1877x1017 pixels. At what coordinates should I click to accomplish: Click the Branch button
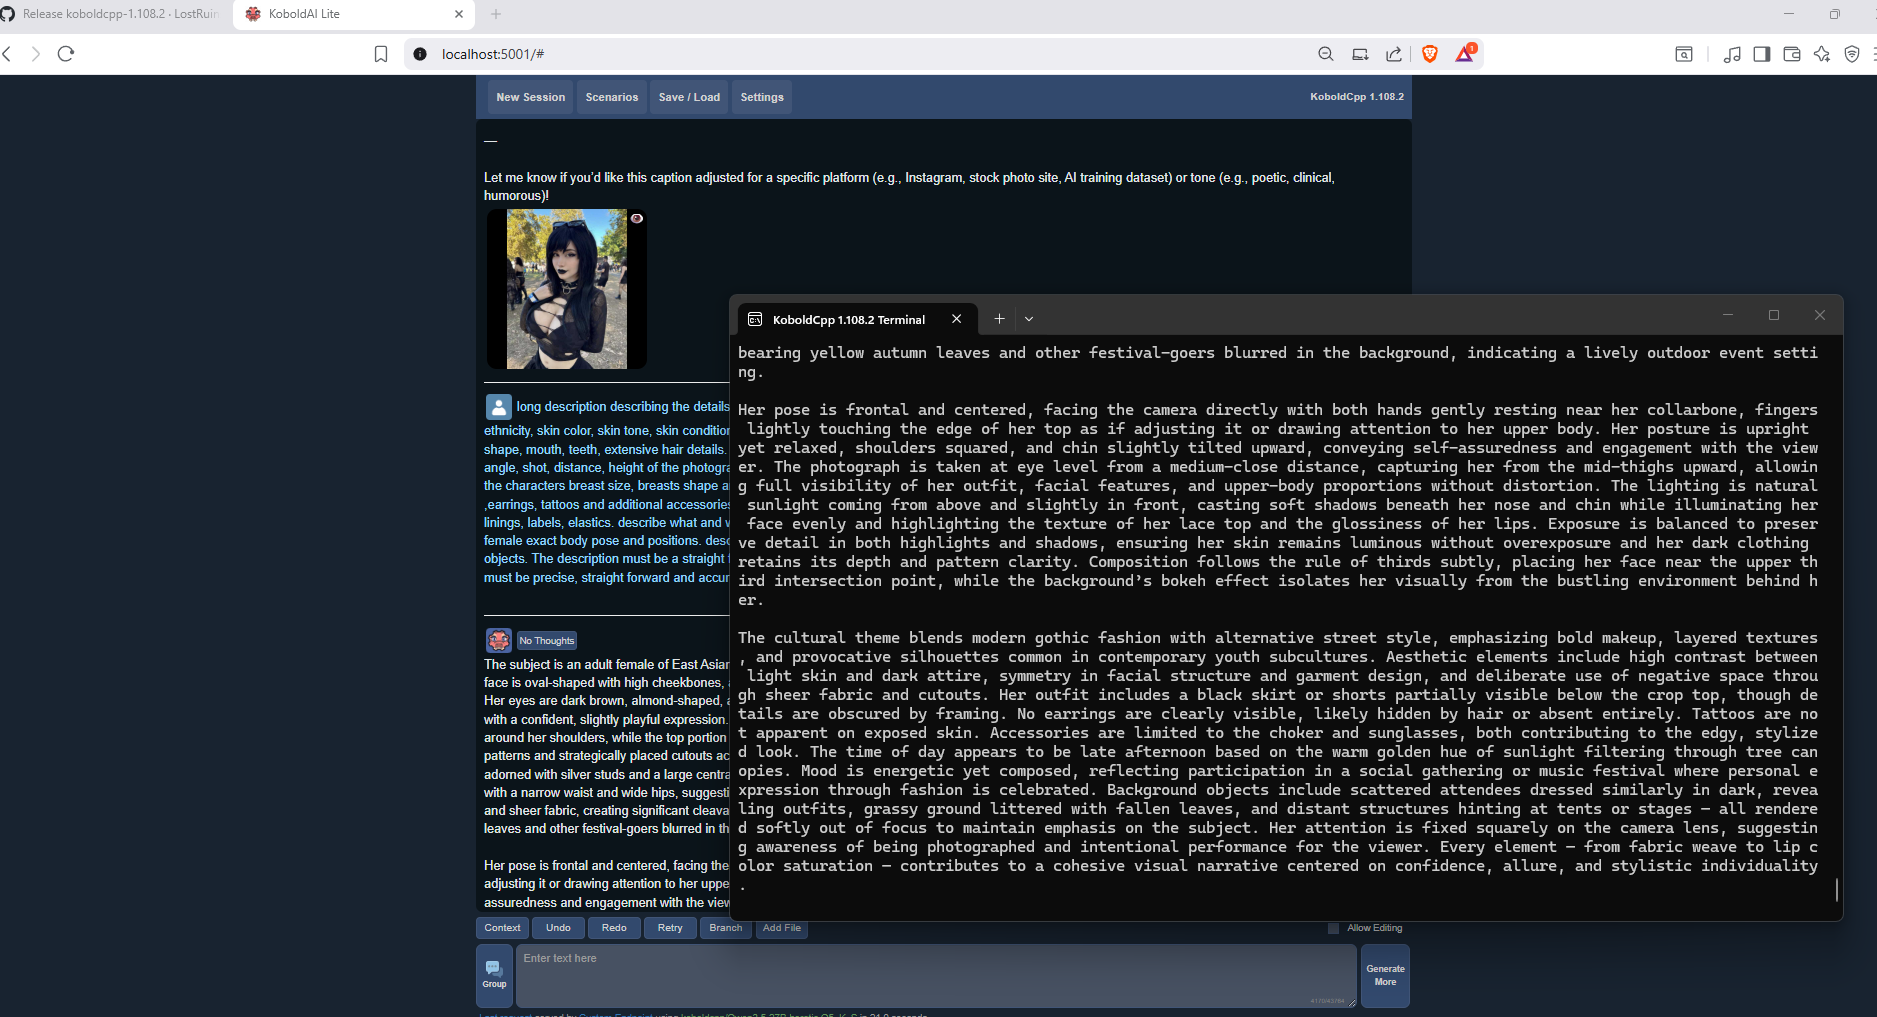726,928
